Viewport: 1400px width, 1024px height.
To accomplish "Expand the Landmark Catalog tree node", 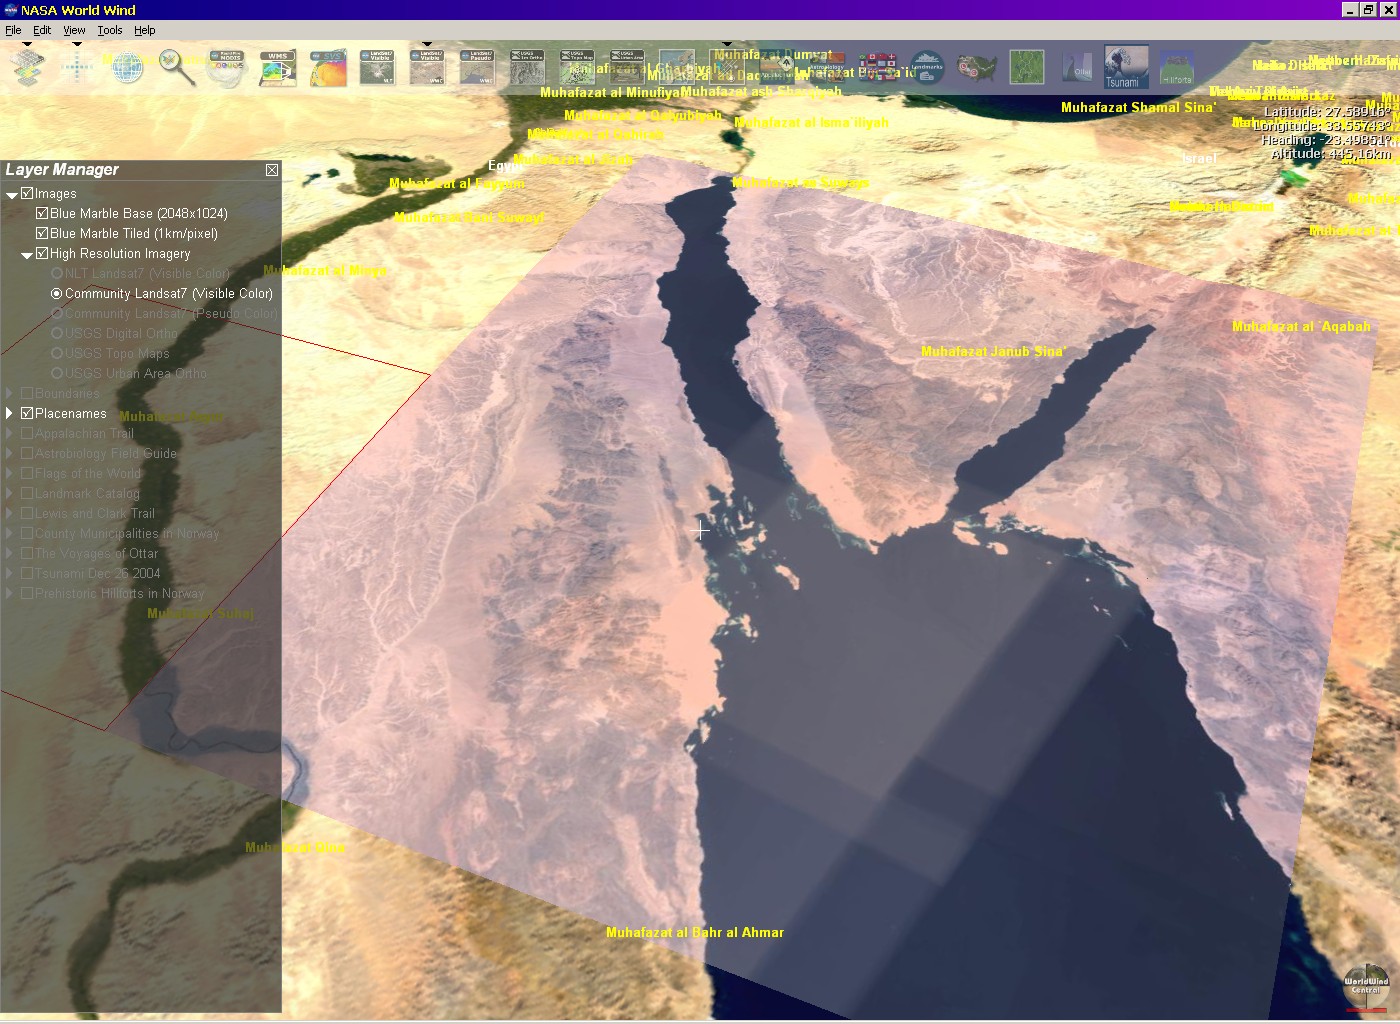I will point(10,493).
